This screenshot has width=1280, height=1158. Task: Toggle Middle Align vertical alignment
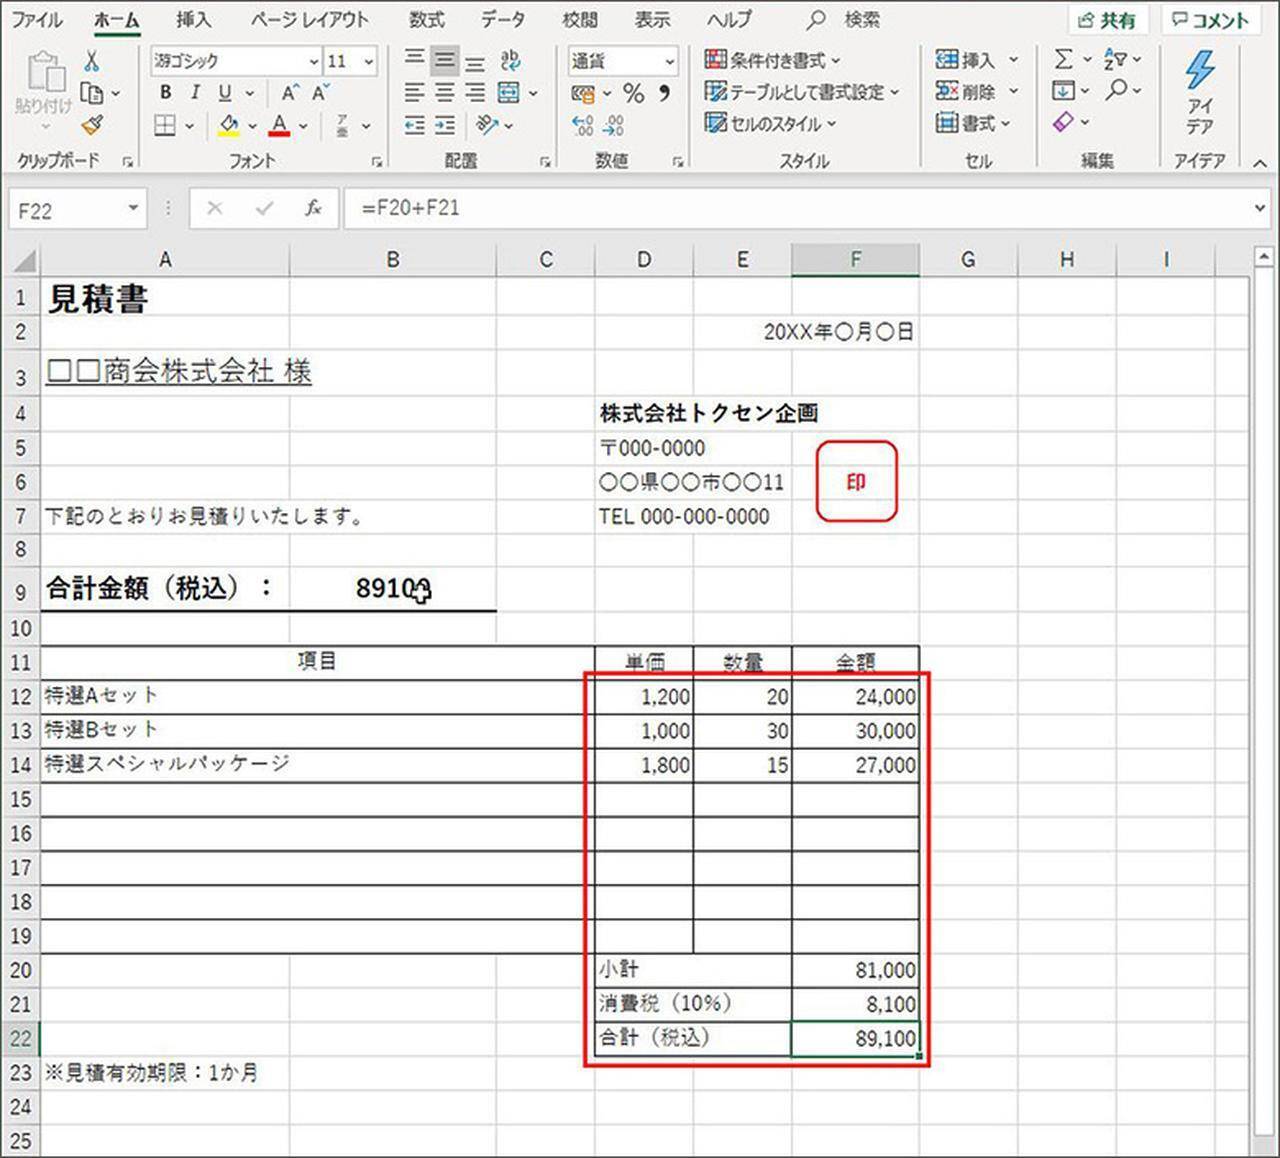[x=445, y=61]
